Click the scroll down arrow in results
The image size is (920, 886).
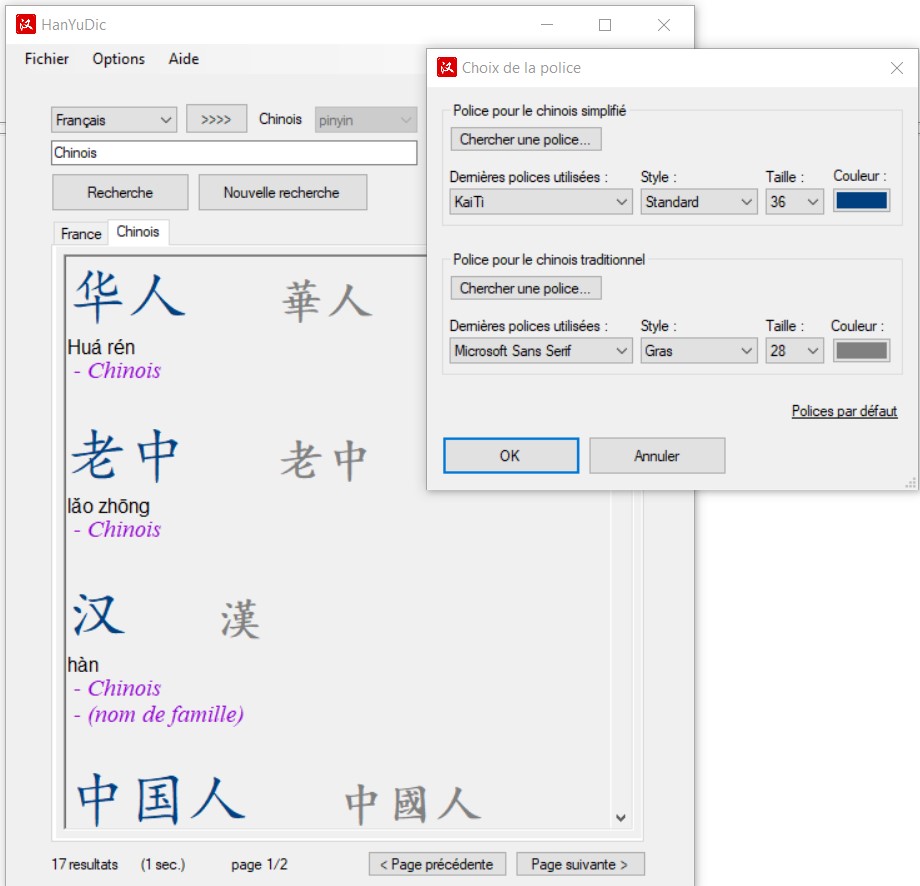tap(620, 817)
